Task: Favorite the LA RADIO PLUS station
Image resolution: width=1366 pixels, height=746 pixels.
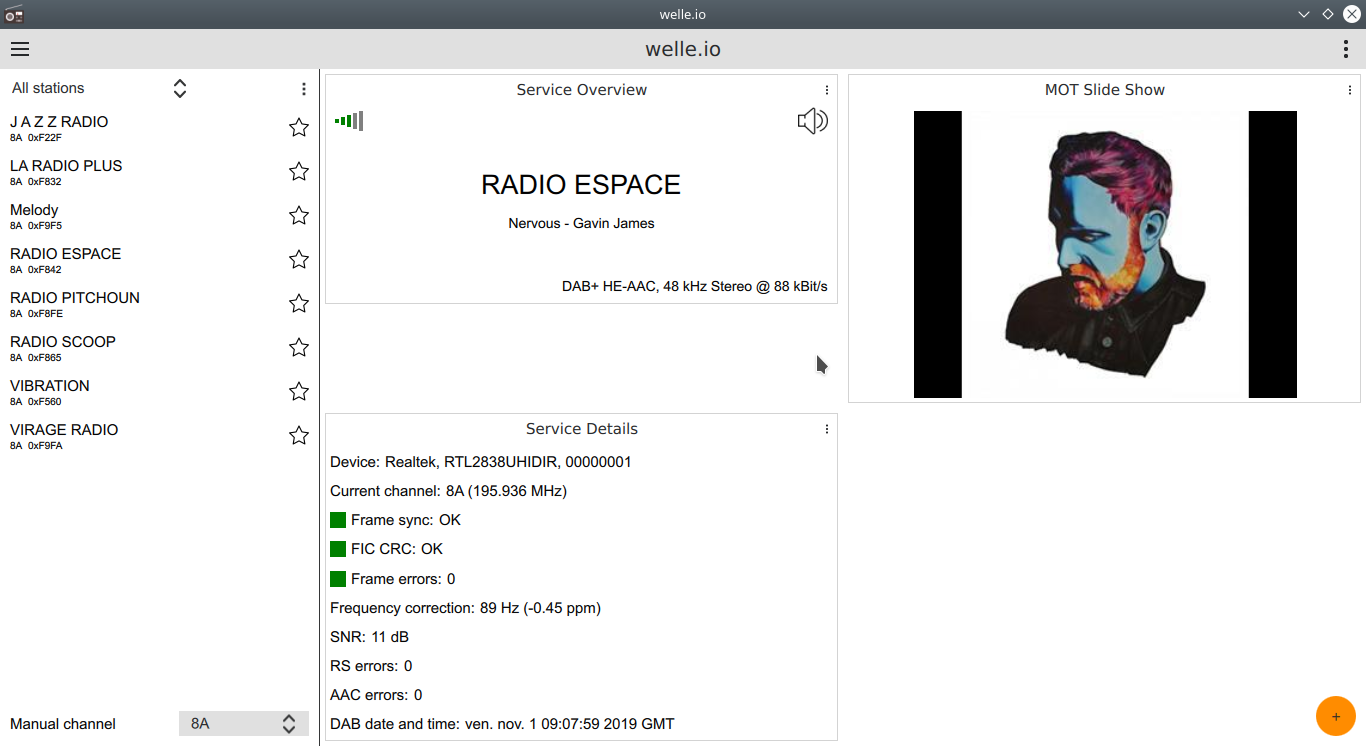Action: pos(298,171)
